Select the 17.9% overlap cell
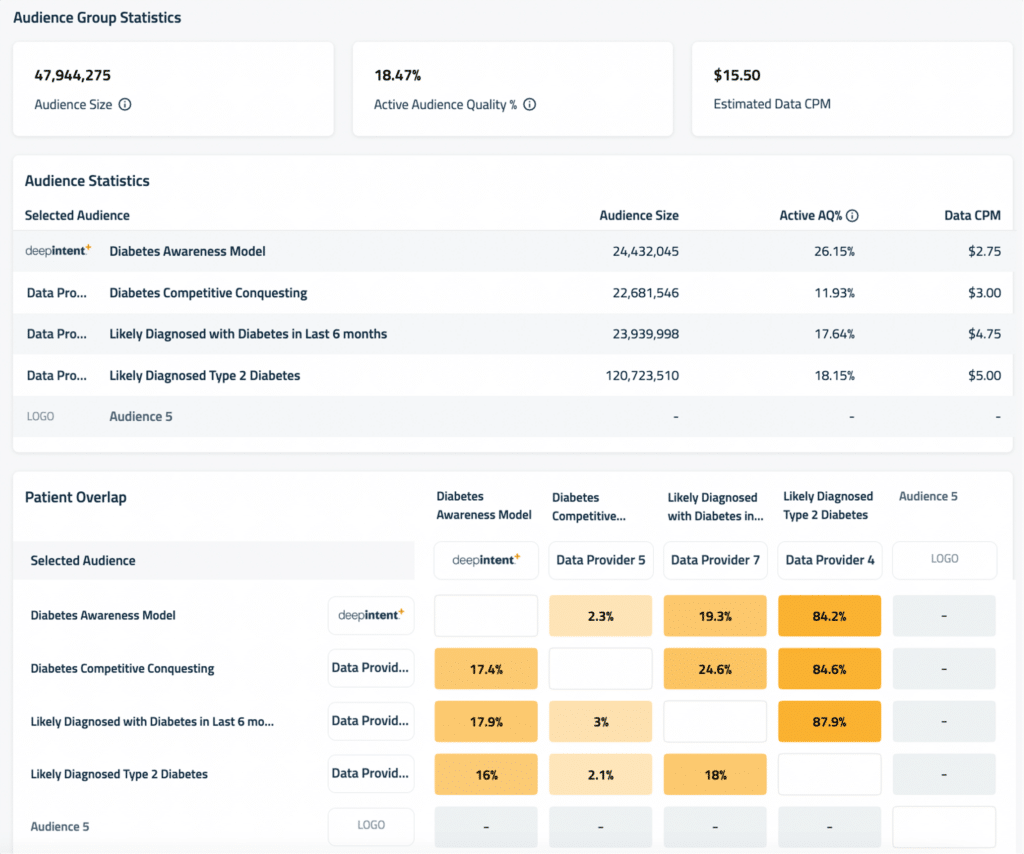This screenshot has width=1024, height=854. (486, 721)
